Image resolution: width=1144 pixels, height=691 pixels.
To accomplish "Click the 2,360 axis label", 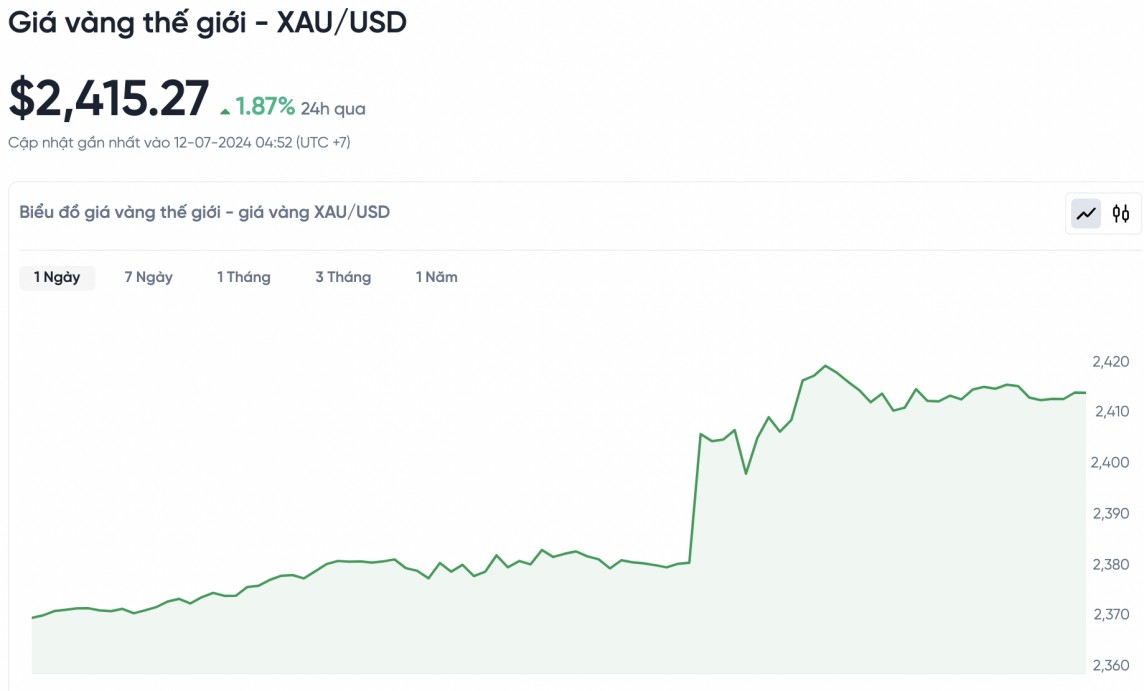I will 1109,666.
